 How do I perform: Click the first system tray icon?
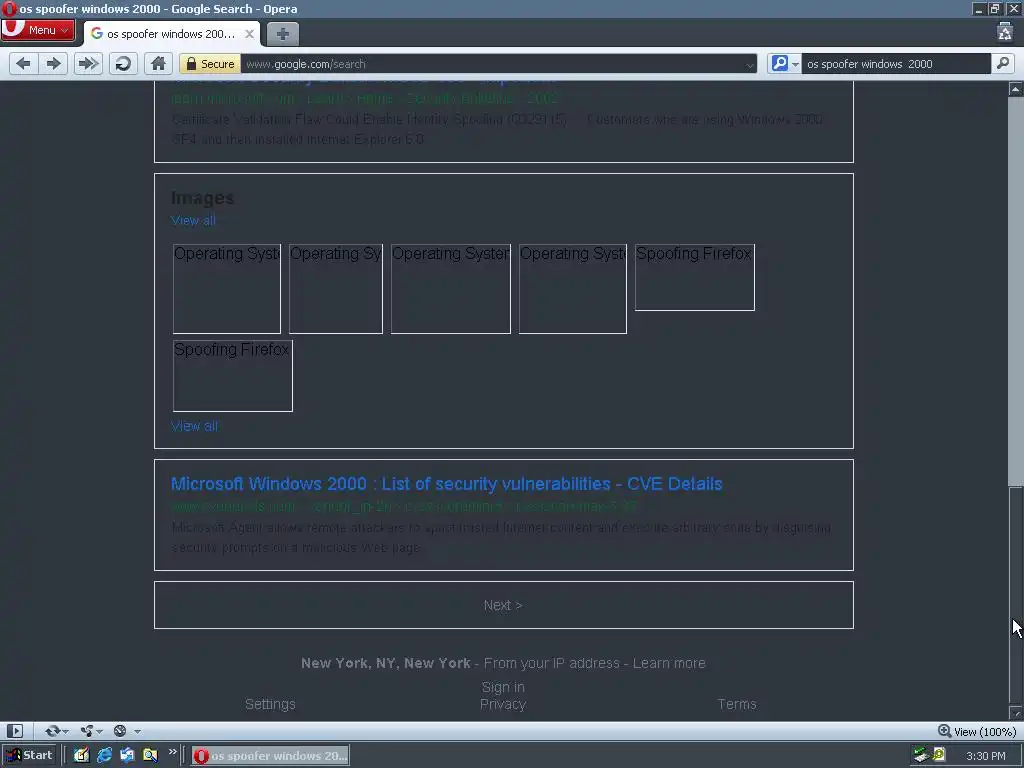click(x=921, y=756)
